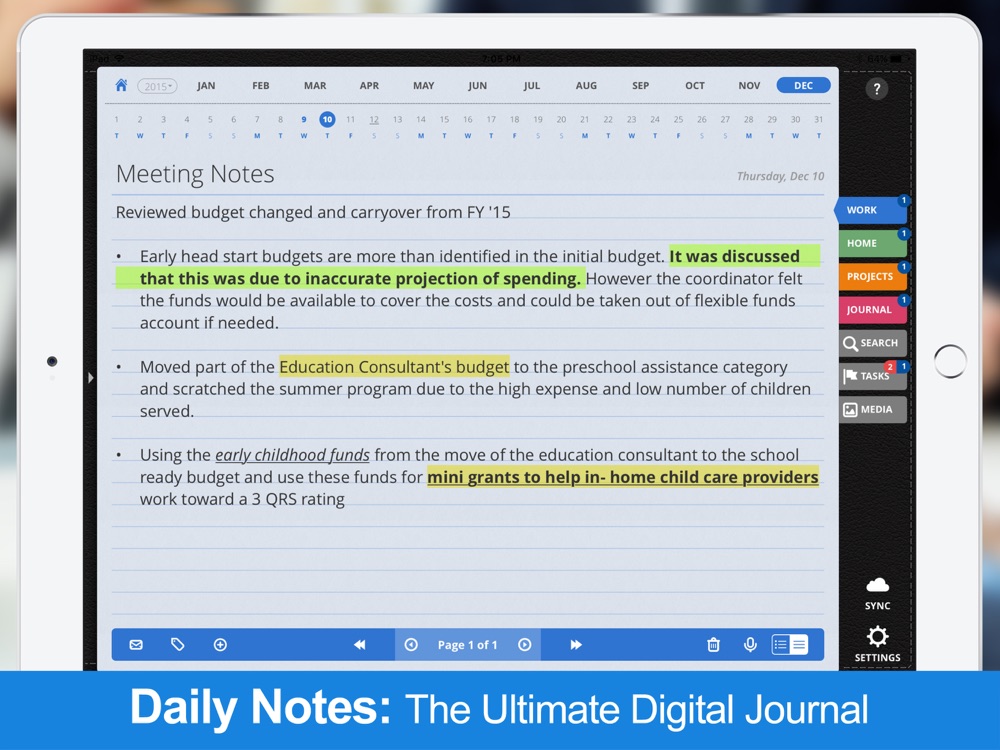Pick day 28 in the date strip
Viewport: 1000px width, 750px height.
[749, 119]
